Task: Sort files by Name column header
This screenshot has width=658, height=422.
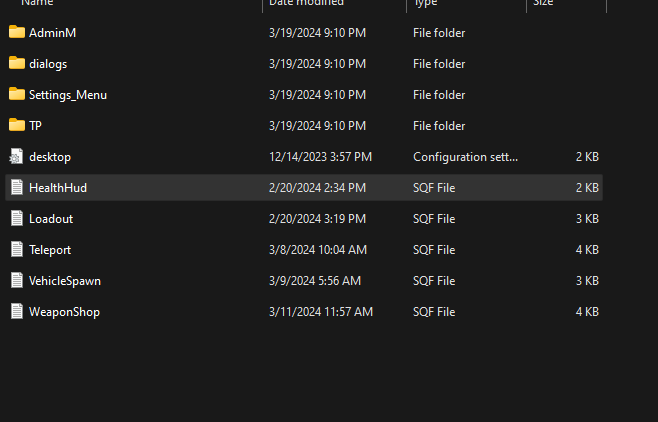Action: tap(37, 3)
